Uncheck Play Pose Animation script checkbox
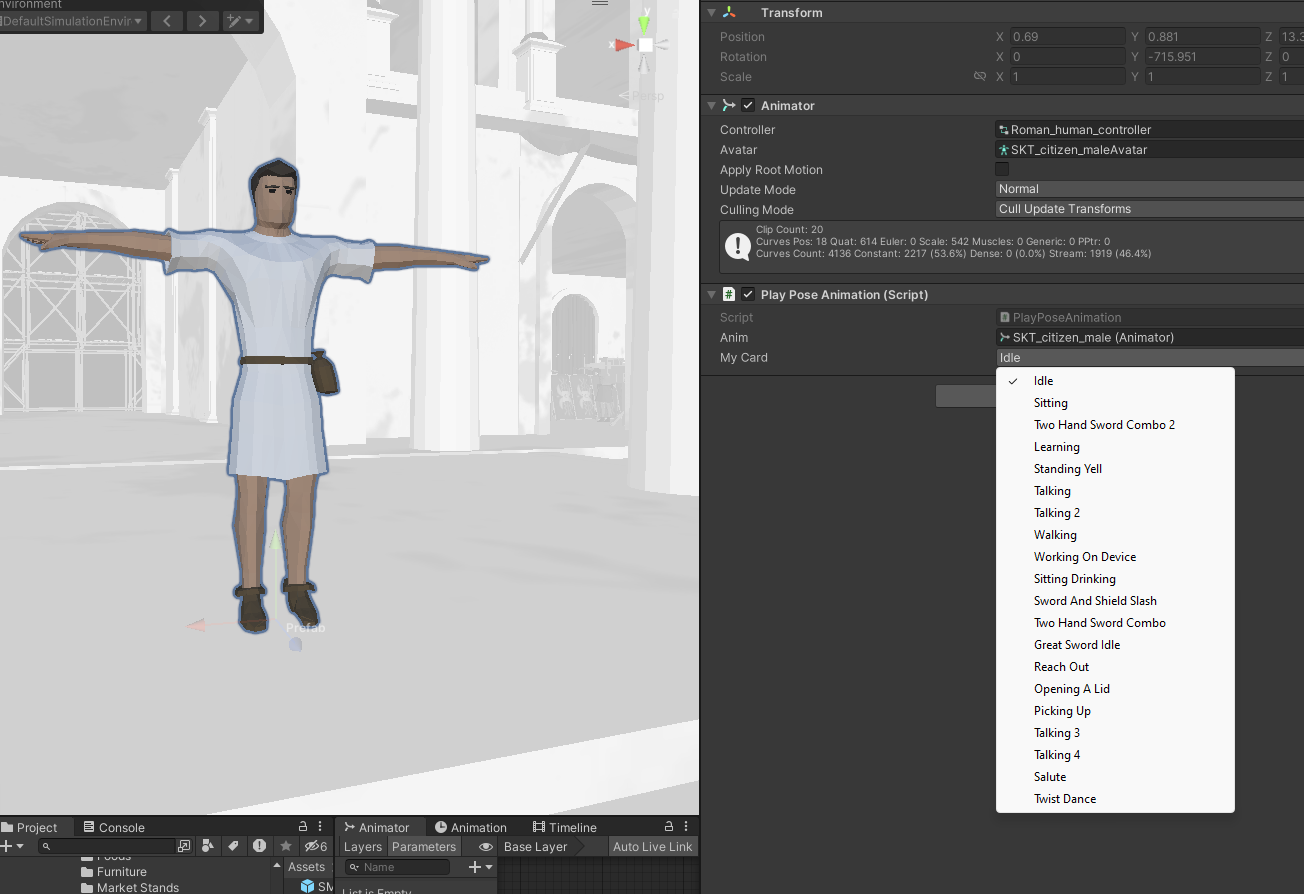The width and height of the screenshot is (1304, 894). tap(748, 295)
